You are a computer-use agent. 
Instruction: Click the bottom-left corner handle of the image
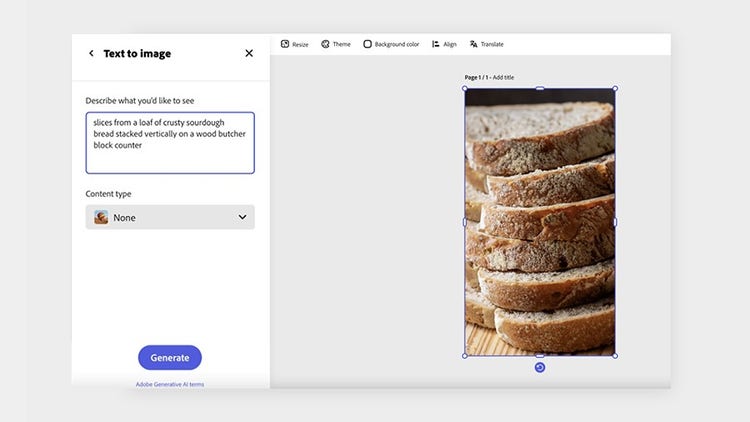[465, 355]
